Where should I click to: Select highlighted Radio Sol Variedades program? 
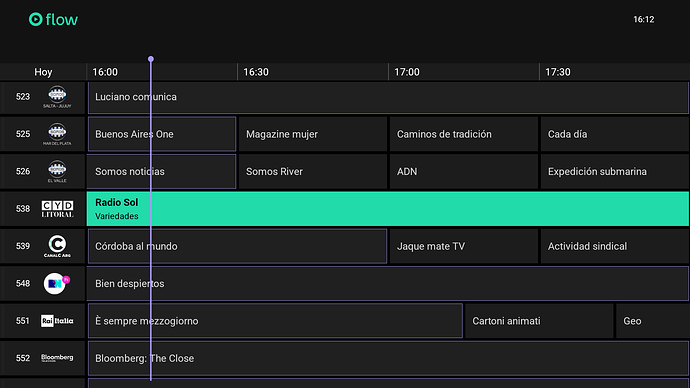388,209
